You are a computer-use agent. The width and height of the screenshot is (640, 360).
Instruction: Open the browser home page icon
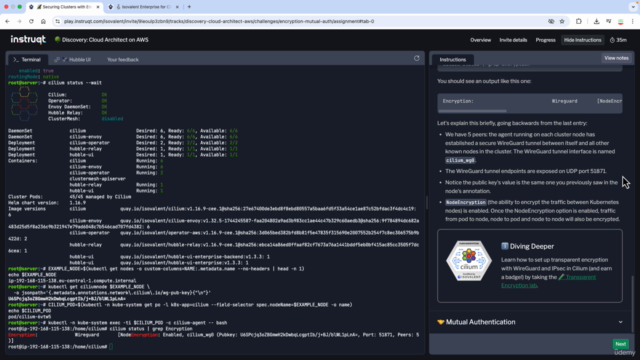tap(43, 21)
